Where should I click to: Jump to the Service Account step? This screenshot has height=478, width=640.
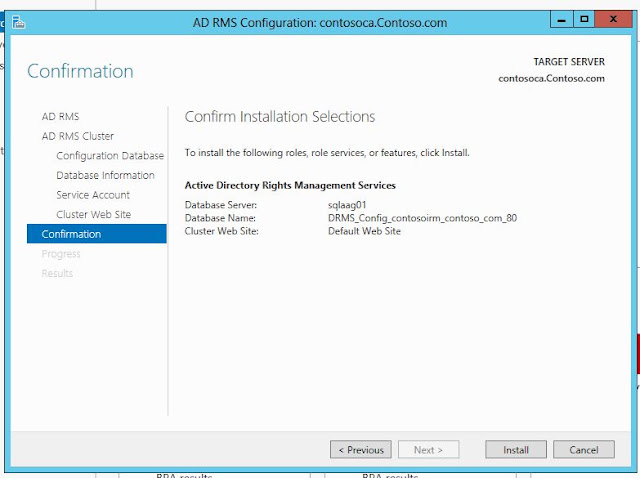(x=93, y=195)
